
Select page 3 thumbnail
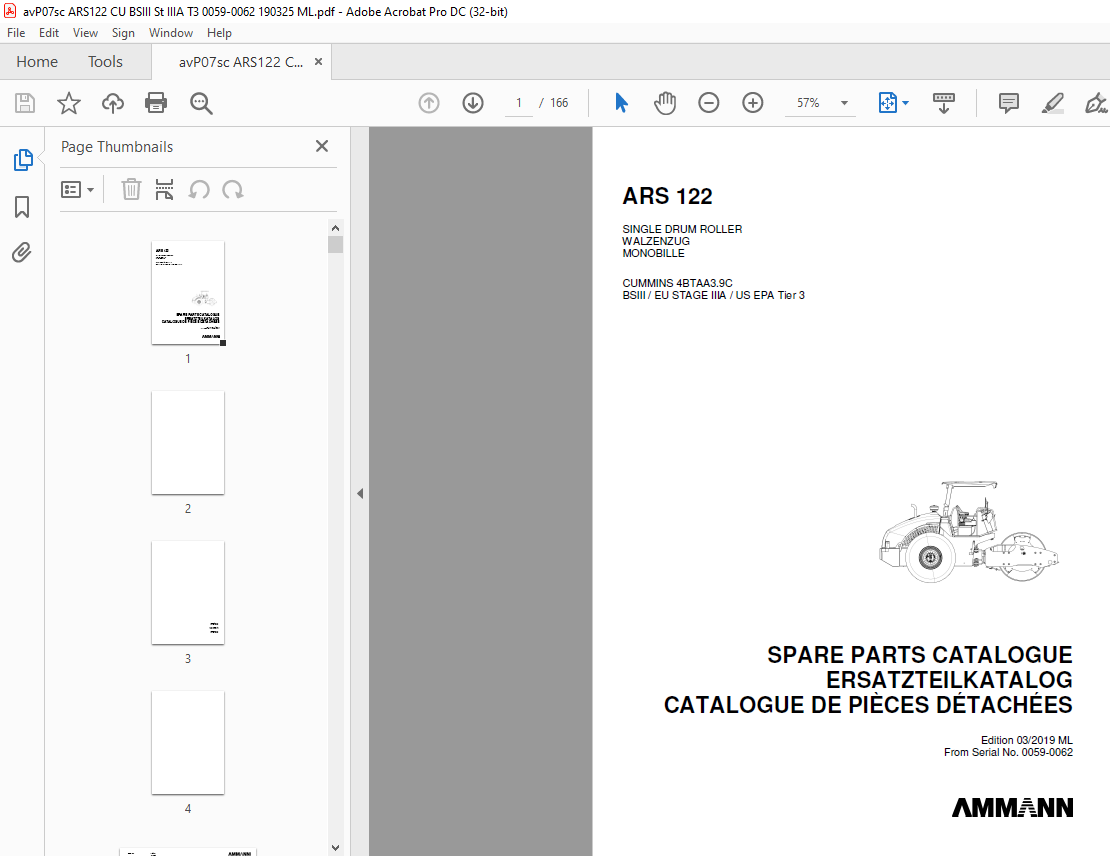pos(188,593)
